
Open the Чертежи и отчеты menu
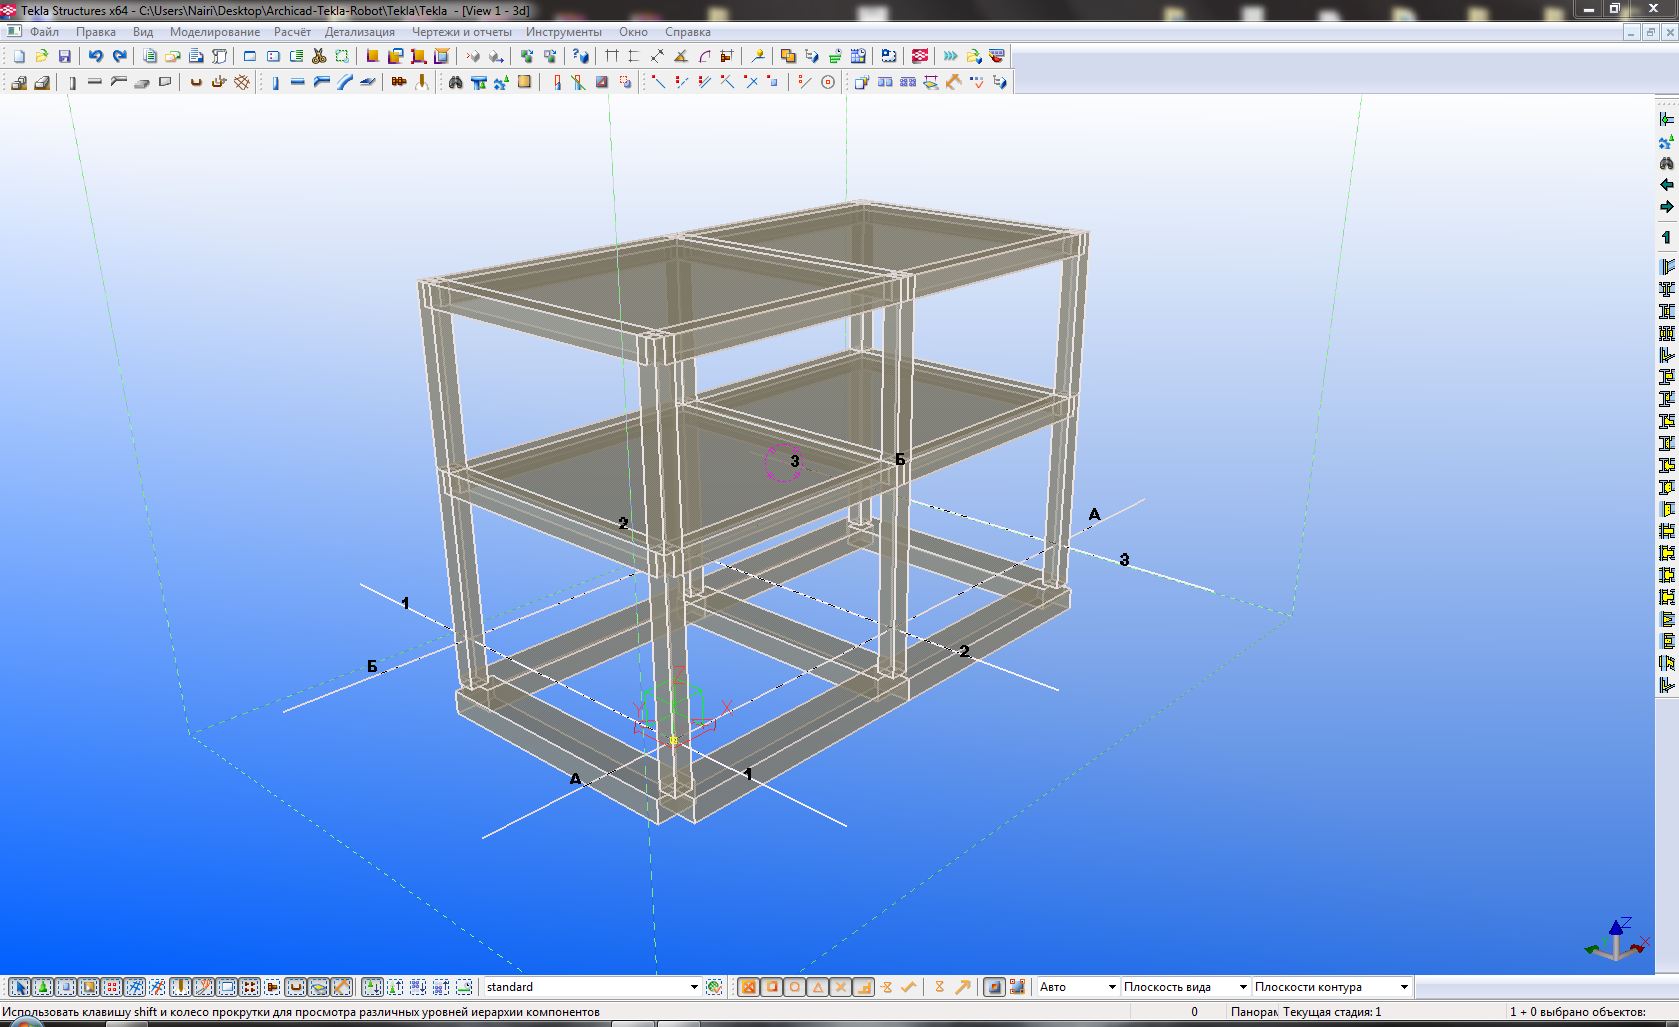[460, 32]
